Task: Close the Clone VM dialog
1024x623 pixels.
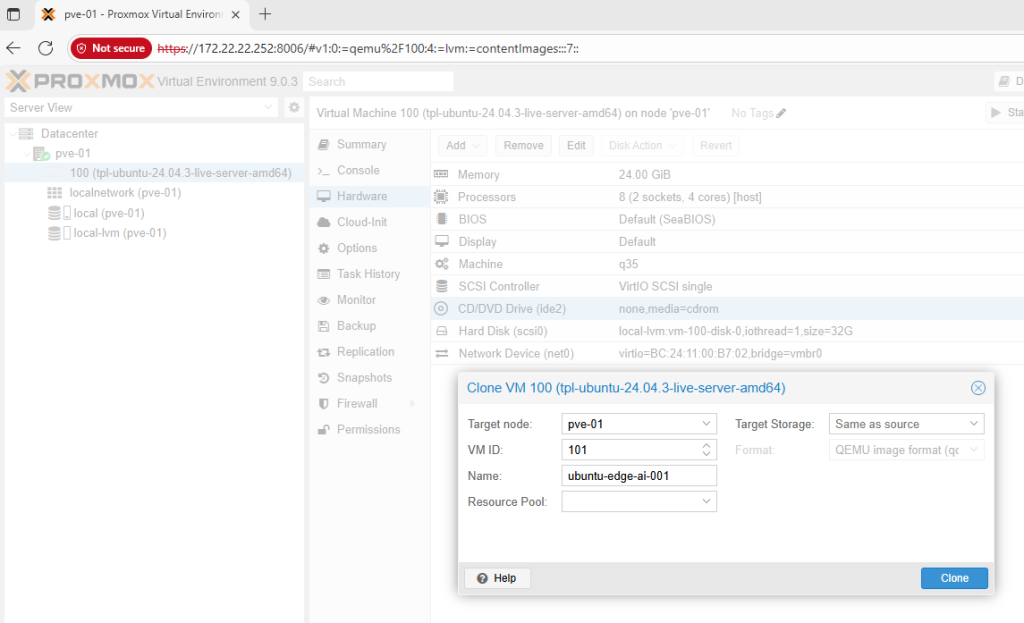Action: 978,388
